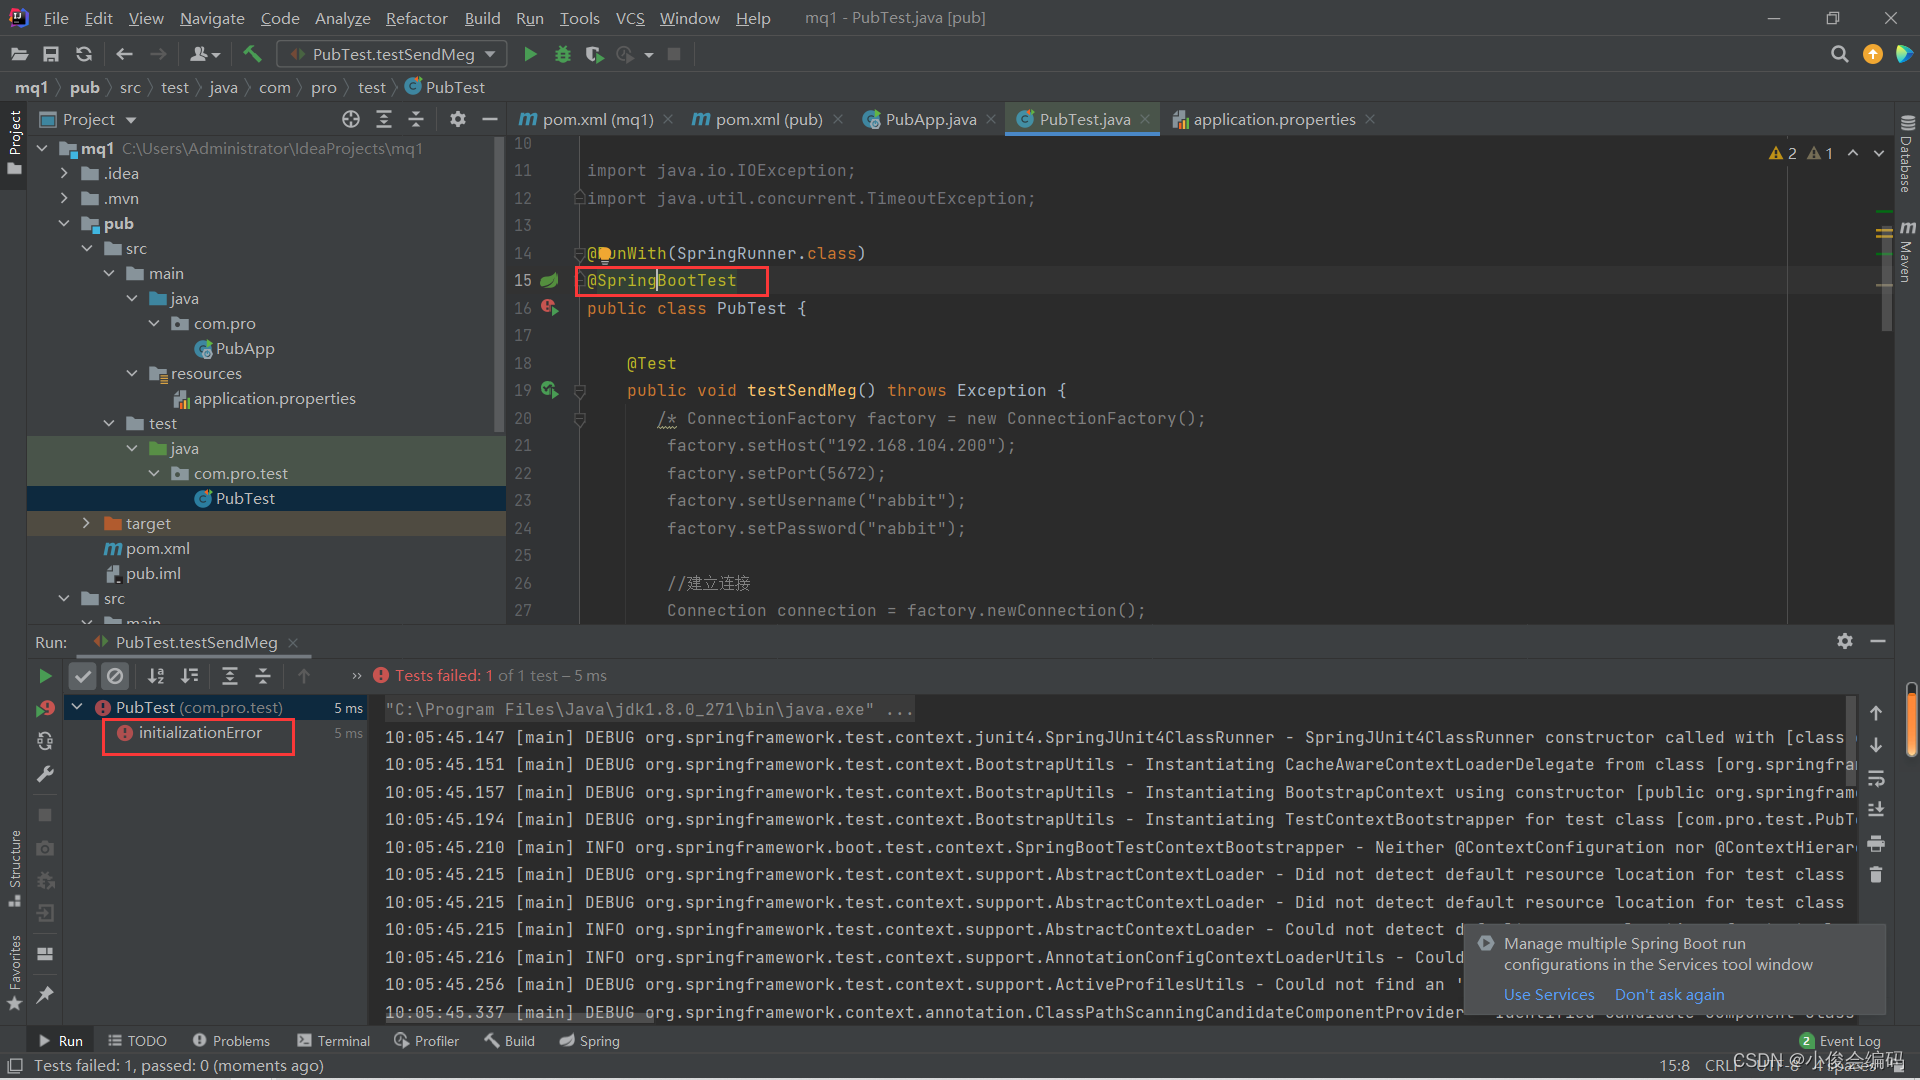Screen dimensions: 1920x1080
Task: Build project with the hammer icon
Action: coord(252,54)
